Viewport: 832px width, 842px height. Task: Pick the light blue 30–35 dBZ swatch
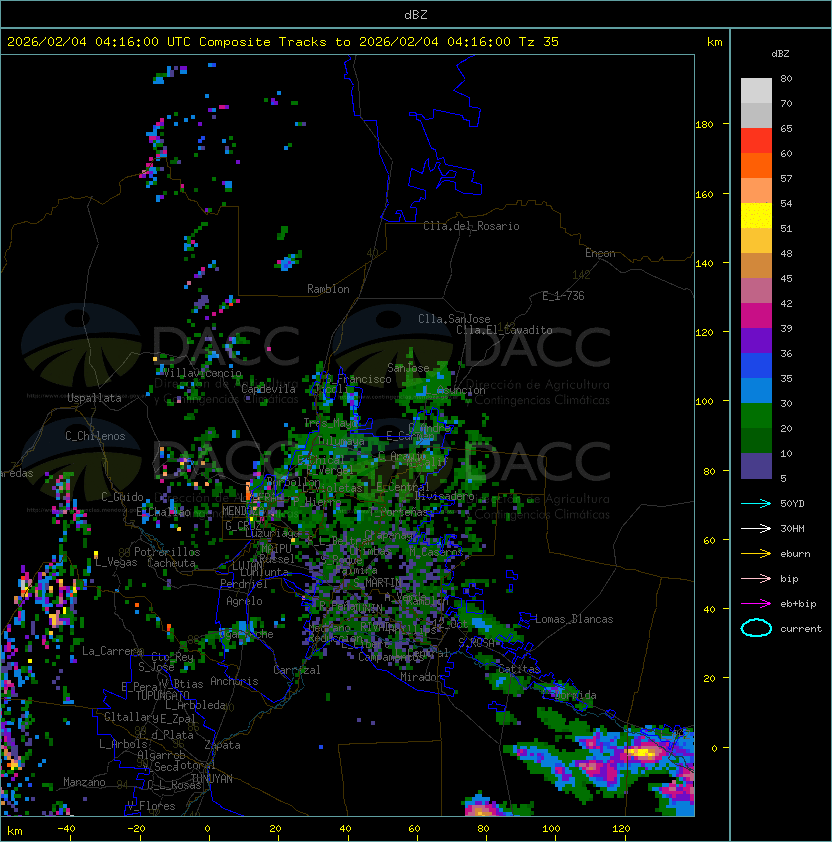point(756,390)
